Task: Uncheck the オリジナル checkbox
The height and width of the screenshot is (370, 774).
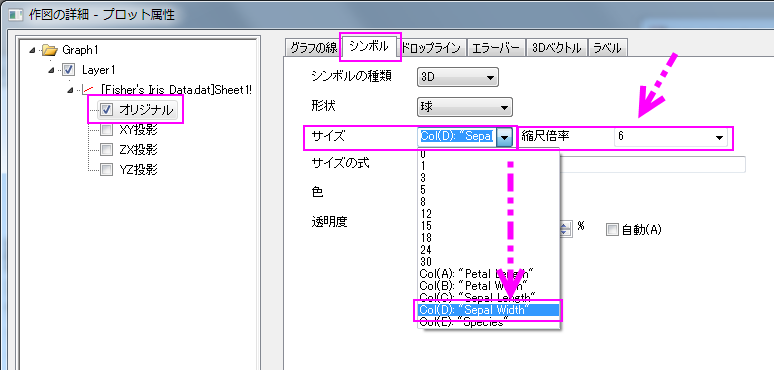Action: click(x=106, y=110)
